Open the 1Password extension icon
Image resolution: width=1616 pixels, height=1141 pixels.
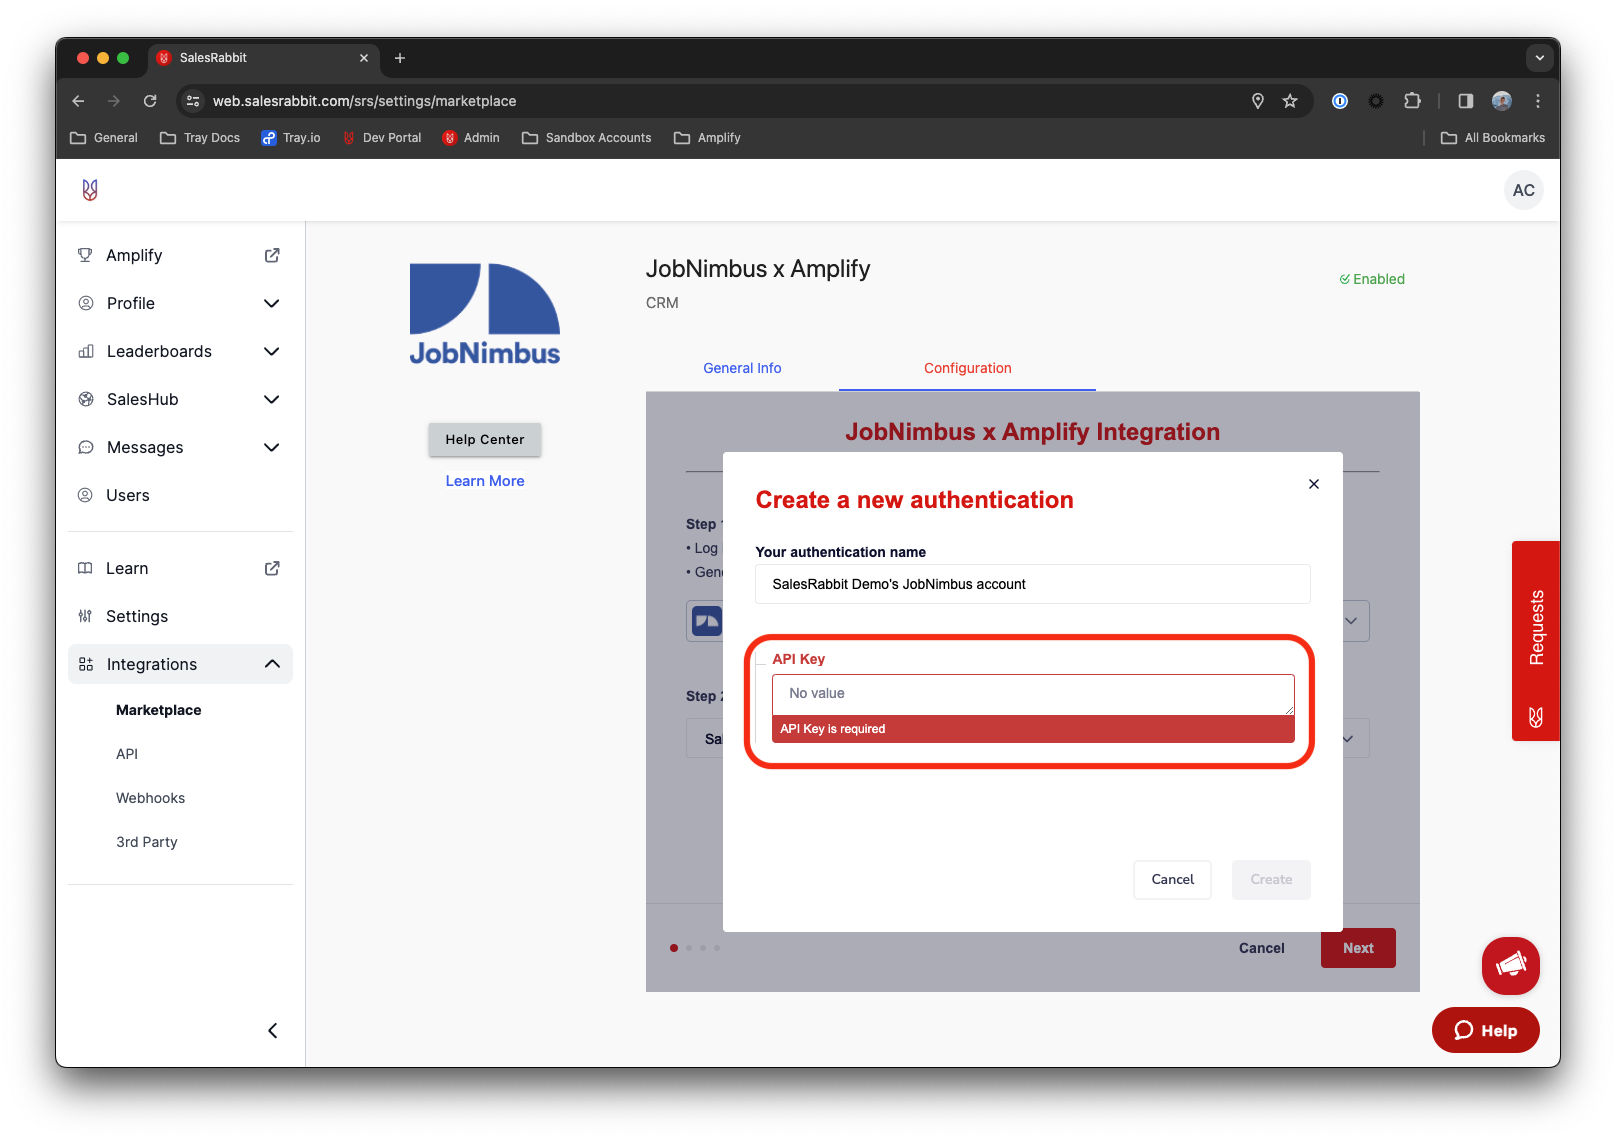click(x=1340, y=101)
